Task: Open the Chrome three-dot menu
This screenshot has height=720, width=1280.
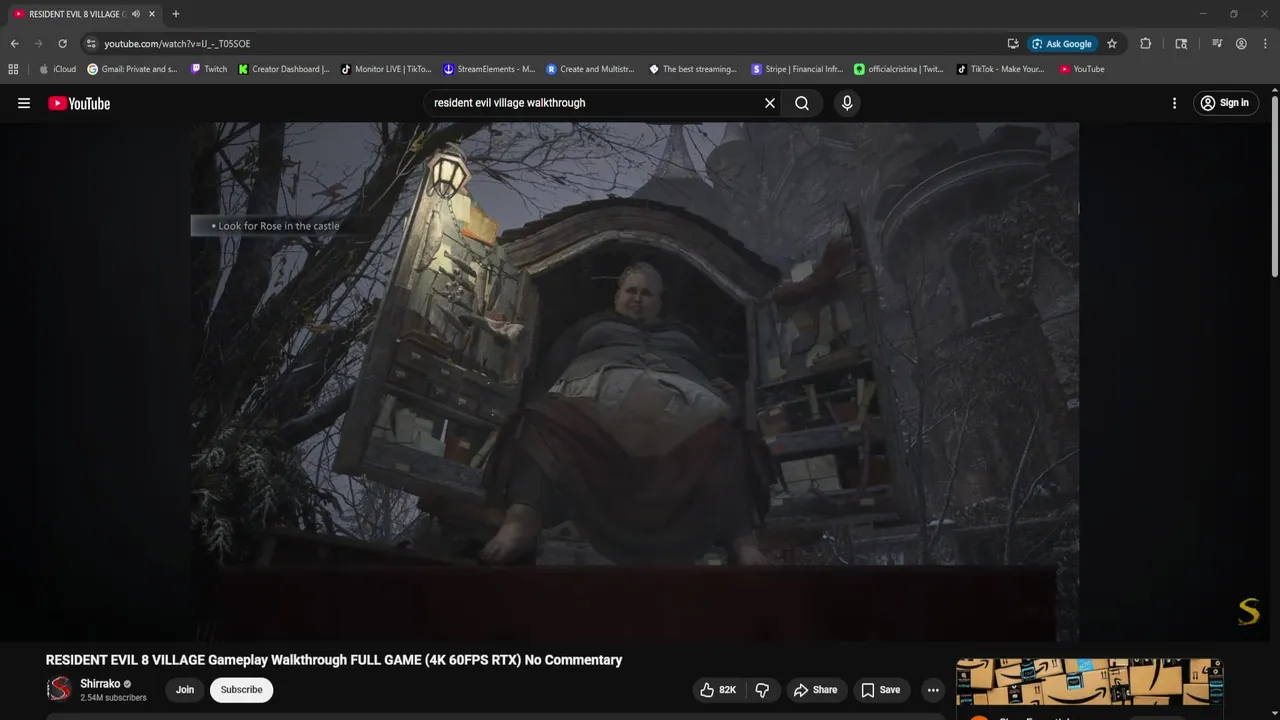Action: pos(1265,44)
